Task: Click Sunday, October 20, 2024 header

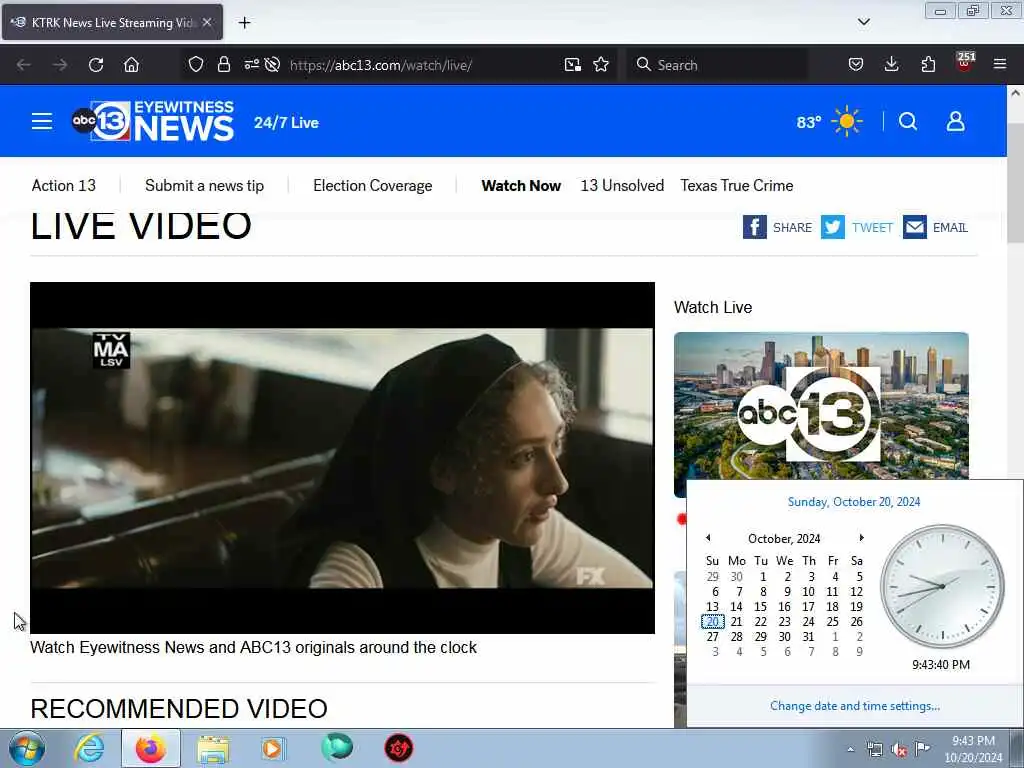Action: 854,502
